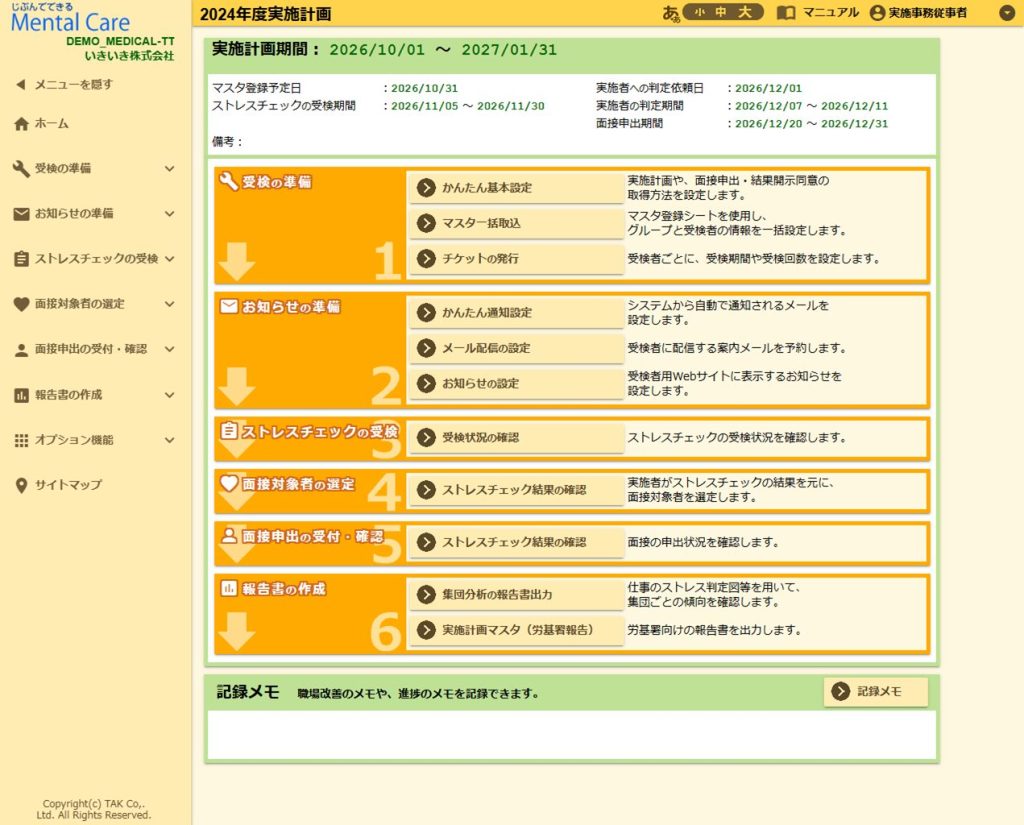This screenshot has height=825, width=1024.
Task: Click arrow icon on 受検状況の確認 button
Action: pyautogui.click(x=426, y=438)
